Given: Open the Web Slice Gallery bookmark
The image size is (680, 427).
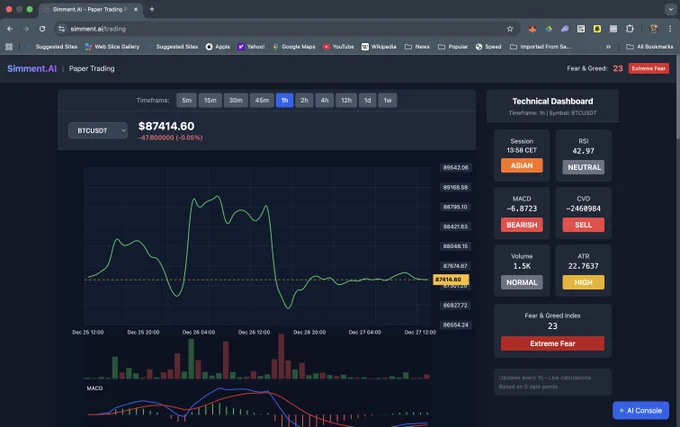Looking at the screenshot, I should 112,46.
